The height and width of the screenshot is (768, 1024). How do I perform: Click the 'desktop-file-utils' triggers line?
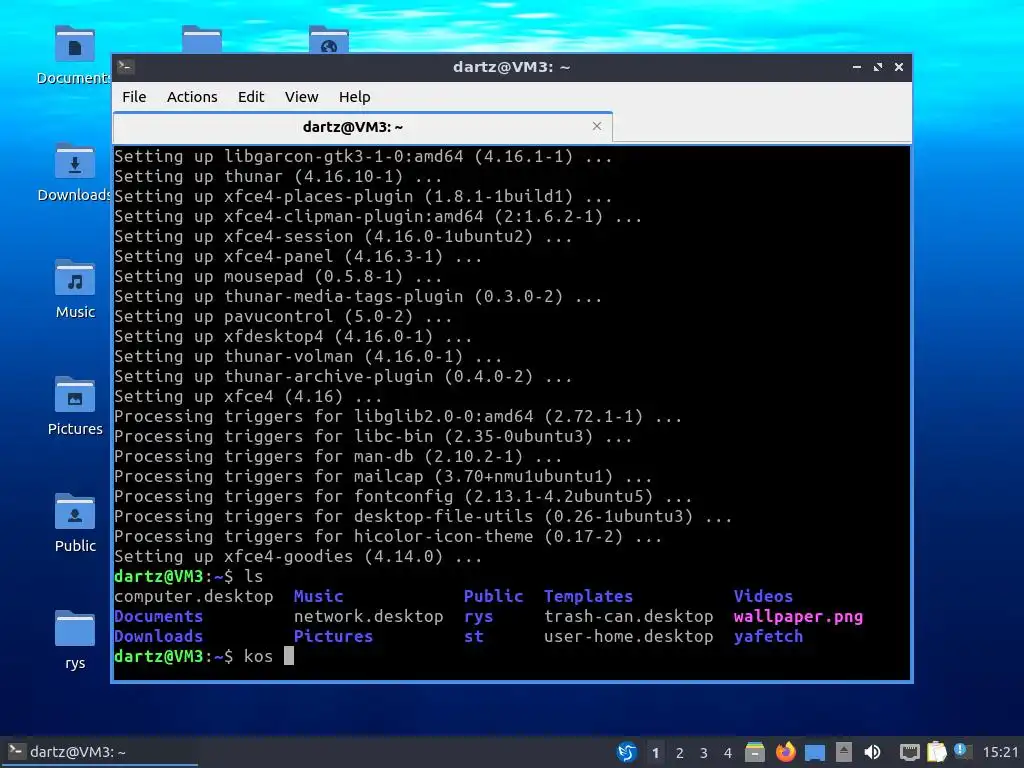pyautogui.click(x=423, y=516)
